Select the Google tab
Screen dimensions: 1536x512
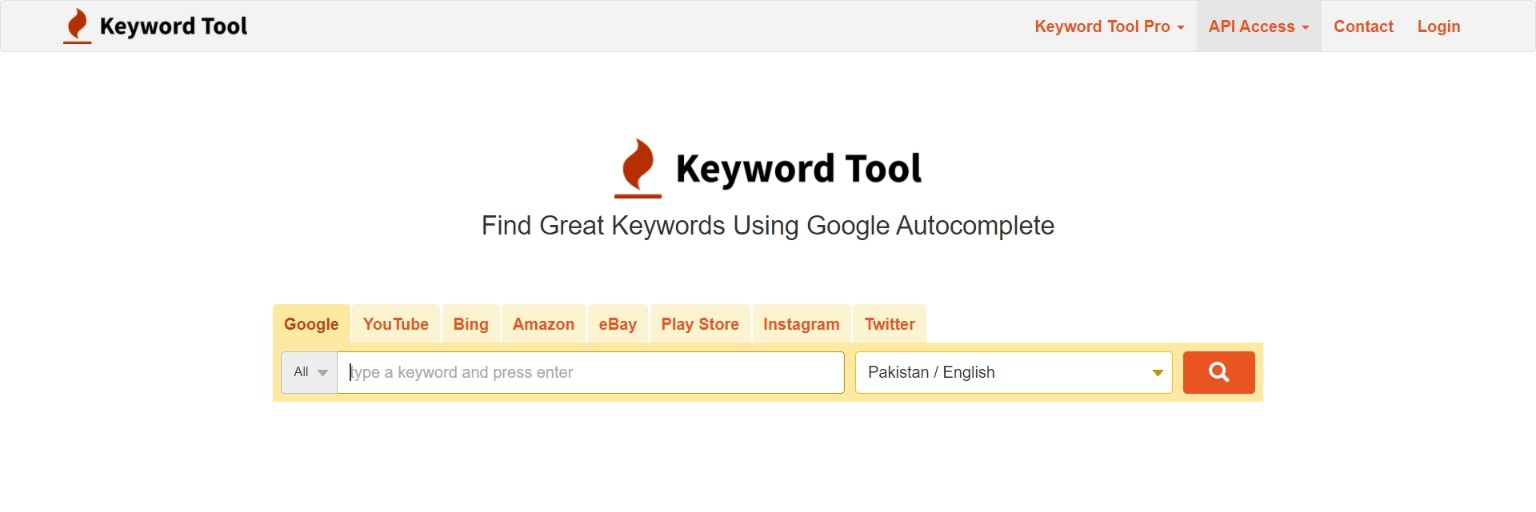coord(311,324)
